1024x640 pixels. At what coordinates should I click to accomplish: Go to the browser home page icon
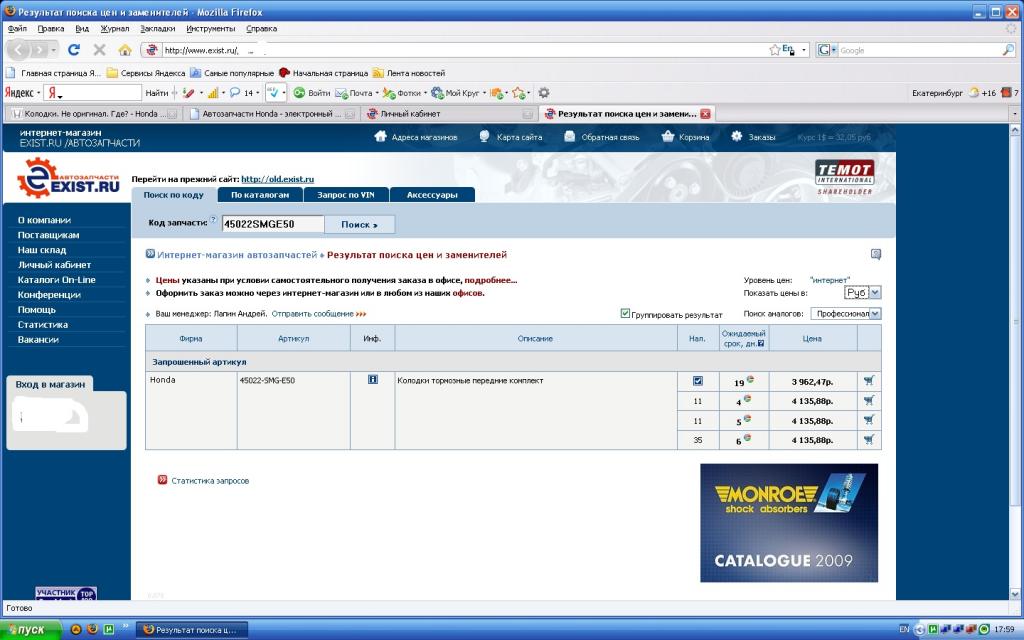(x=125, y=50)
